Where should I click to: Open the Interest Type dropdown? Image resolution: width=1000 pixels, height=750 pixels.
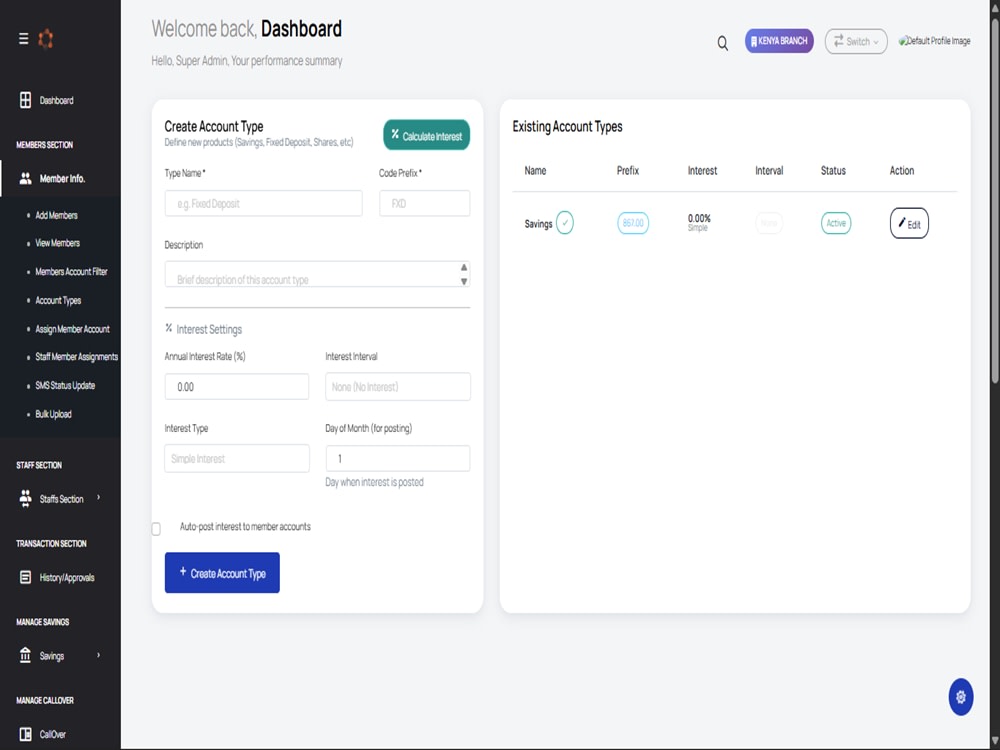[237, 459]
